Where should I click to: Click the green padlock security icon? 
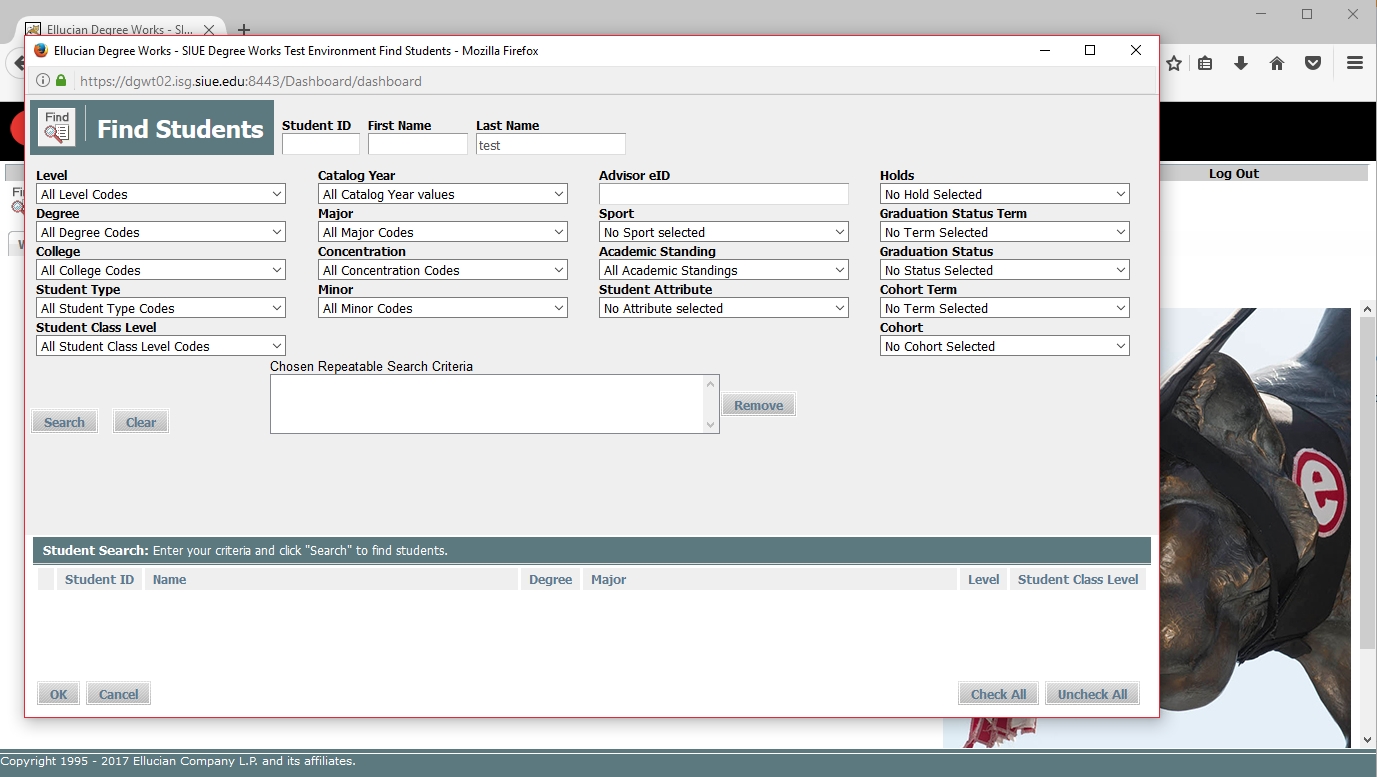(61, 81)
